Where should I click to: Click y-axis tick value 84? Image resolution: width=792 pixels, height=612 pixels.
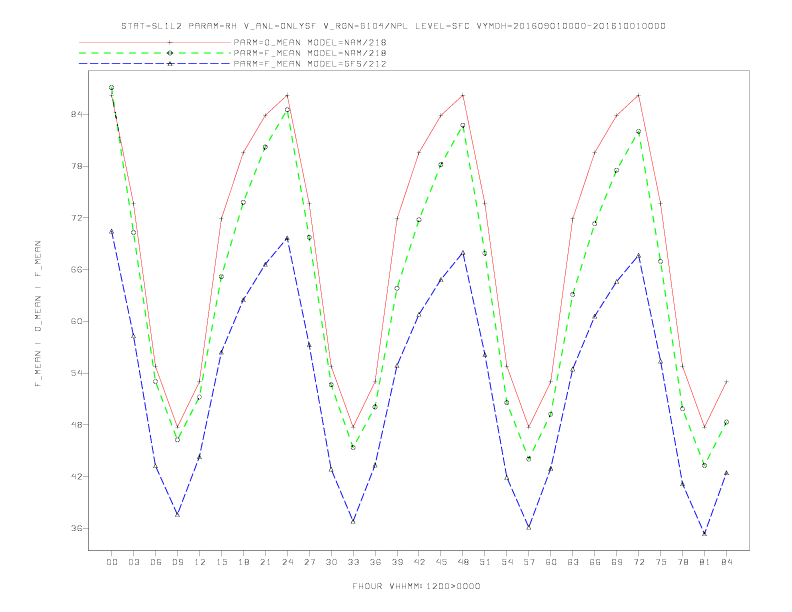77,115
